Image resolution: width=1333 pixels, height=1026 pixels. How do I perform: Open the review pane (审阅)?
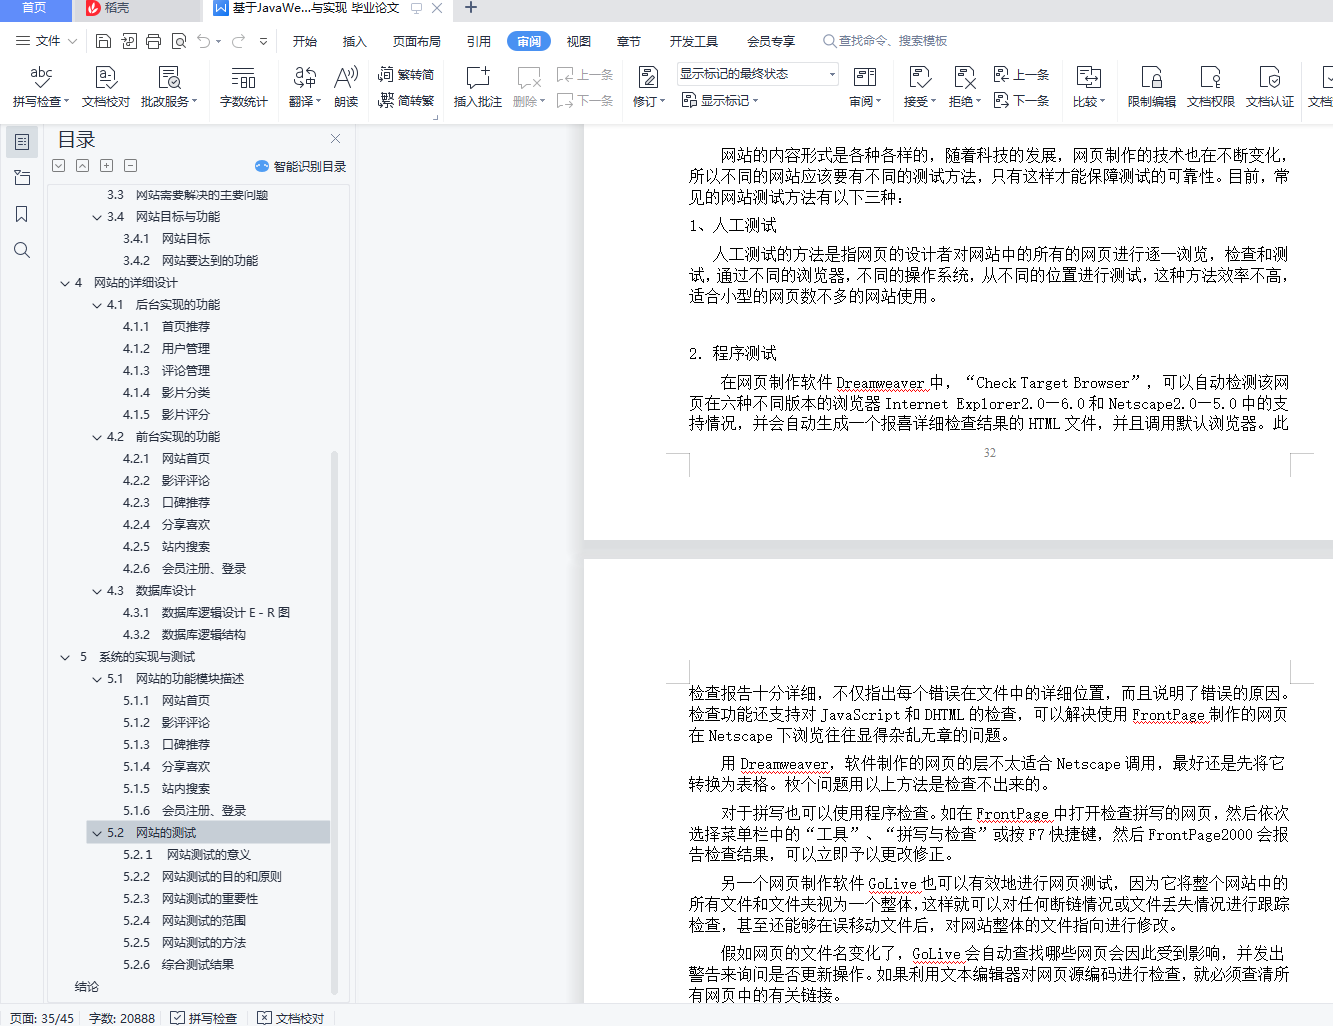(x=865, y=87)
